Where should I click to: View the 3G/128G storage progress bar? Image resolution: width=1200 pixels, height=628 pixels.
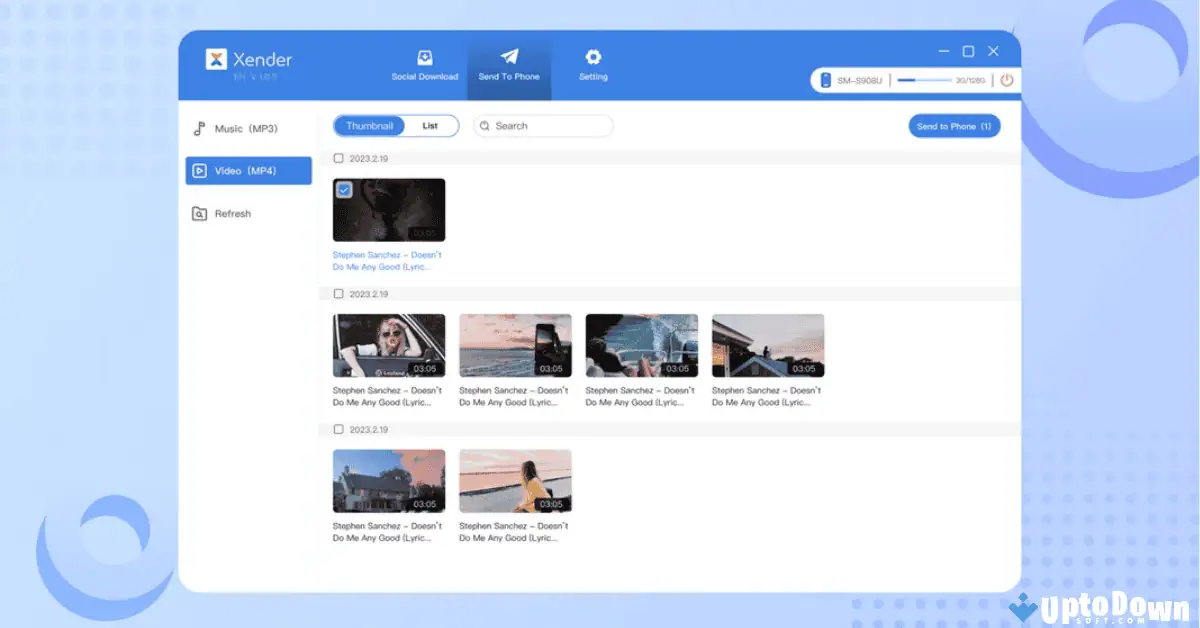(927, 79)
